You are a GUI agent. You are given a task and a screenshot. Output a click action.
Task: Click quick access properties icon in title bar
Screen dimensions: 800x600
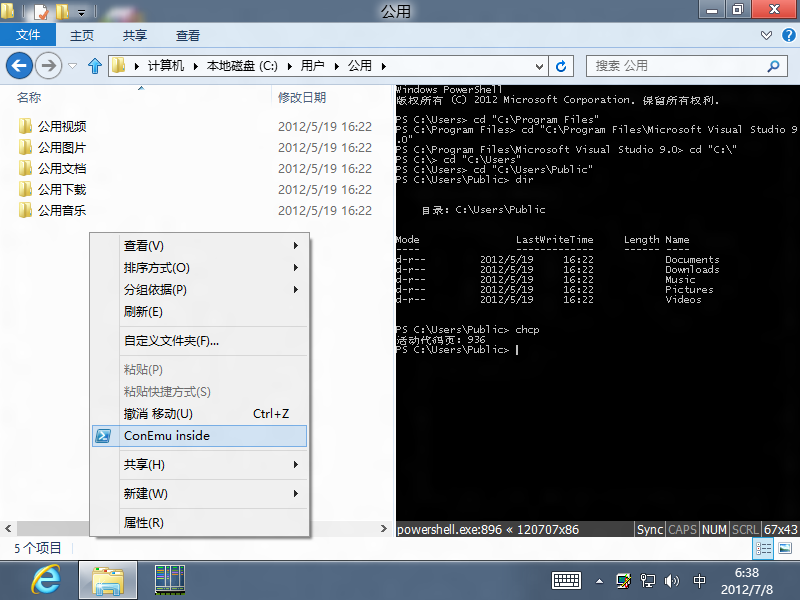click(40, 11)
